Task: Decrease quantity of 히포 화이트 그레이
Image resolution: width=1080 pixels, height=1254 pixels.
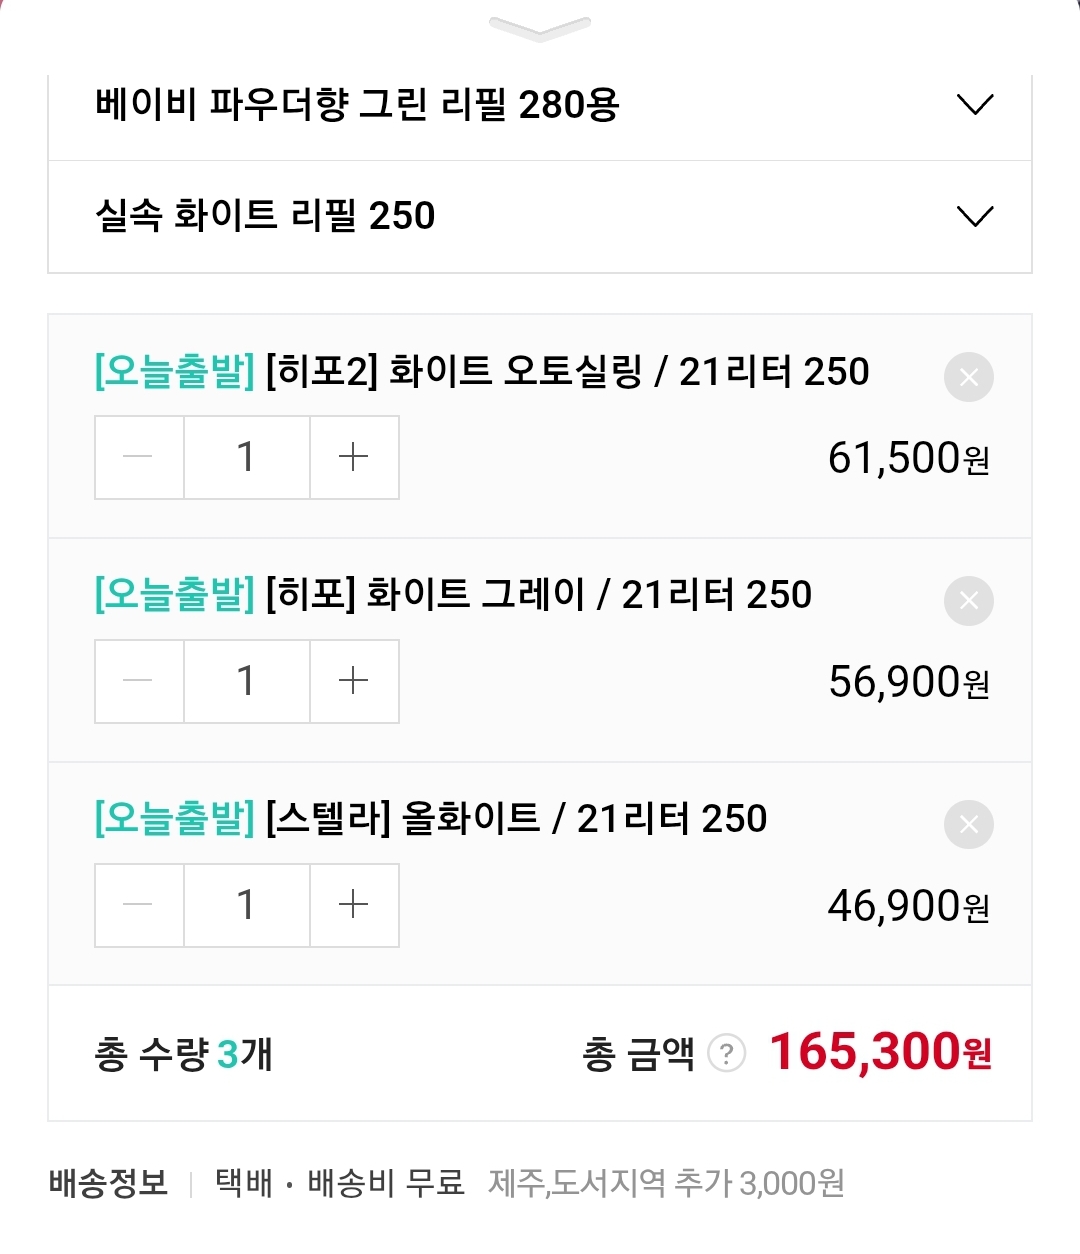Action: [139, 682]
